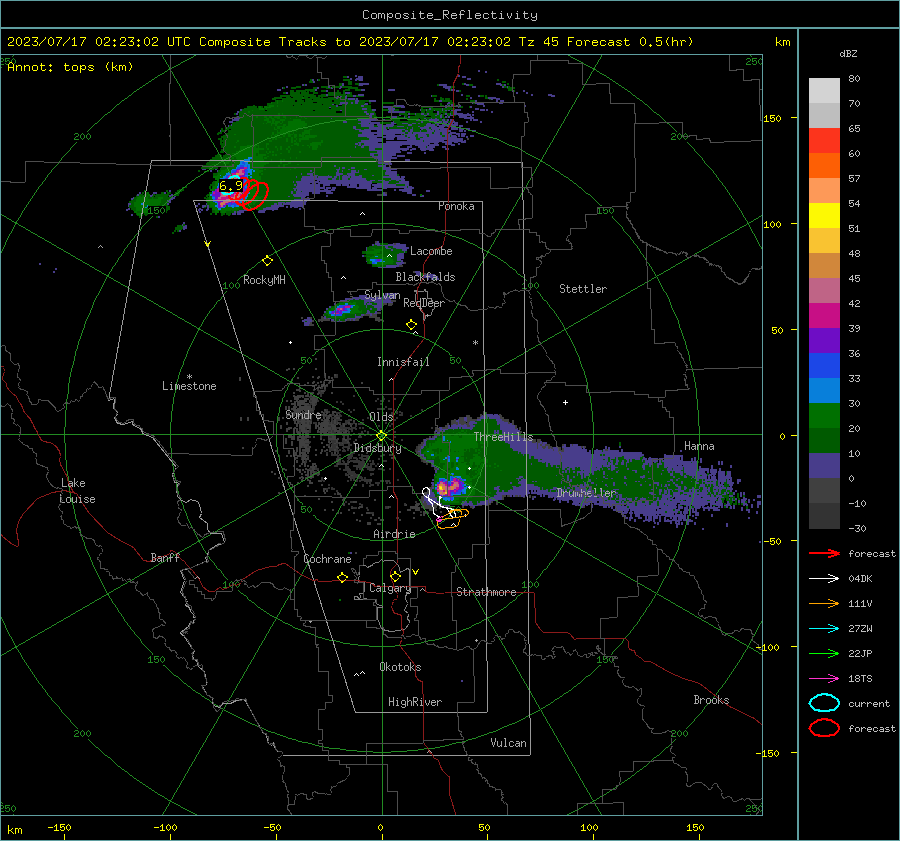Click the Hanna city label
This screenshot has height=841, width=900.
(699, 446)
